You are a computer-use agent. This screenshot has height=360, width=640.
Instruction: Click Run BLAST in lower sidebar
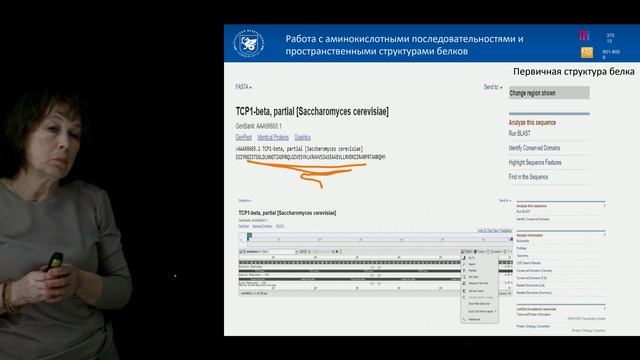523,211
